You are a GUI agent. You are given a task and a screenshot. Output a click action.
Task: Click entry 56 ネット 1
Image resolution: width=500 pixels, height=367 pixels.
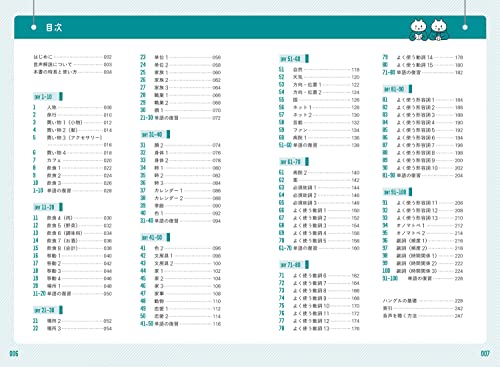319,107
